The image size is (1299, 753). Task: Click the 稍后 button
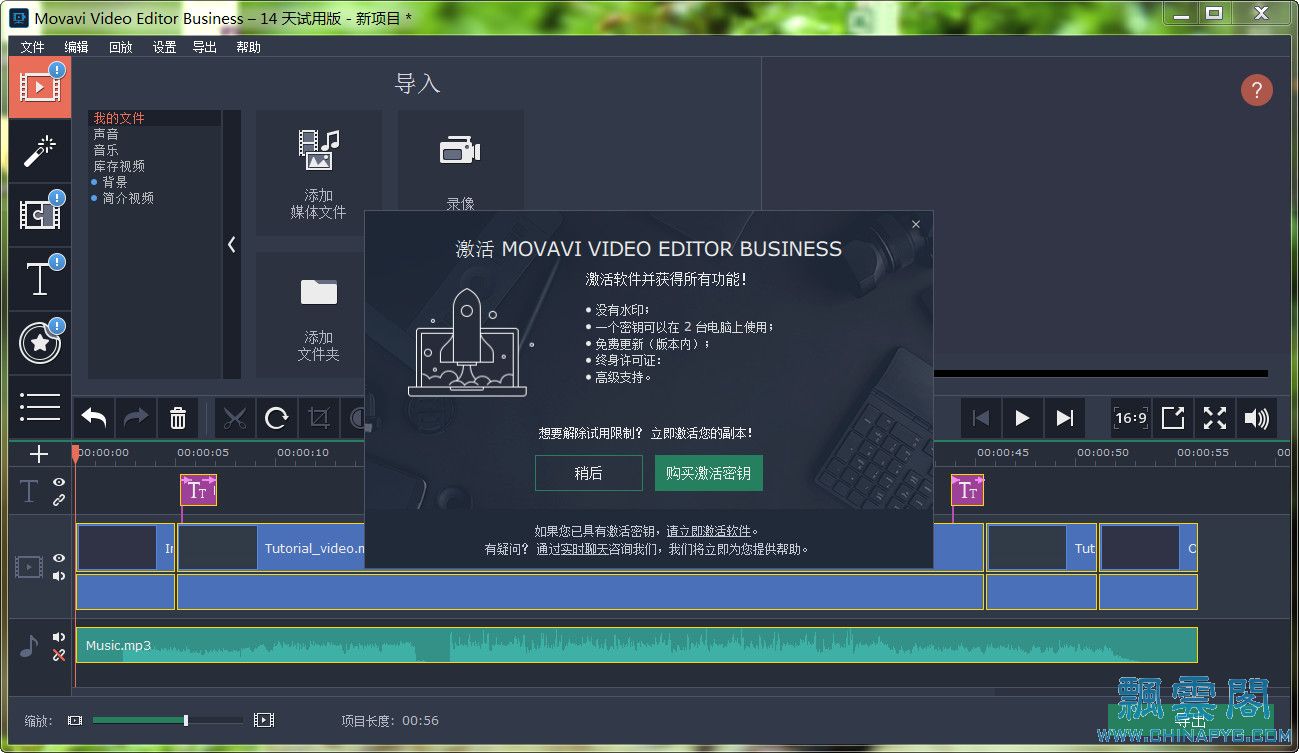[589, 473]
